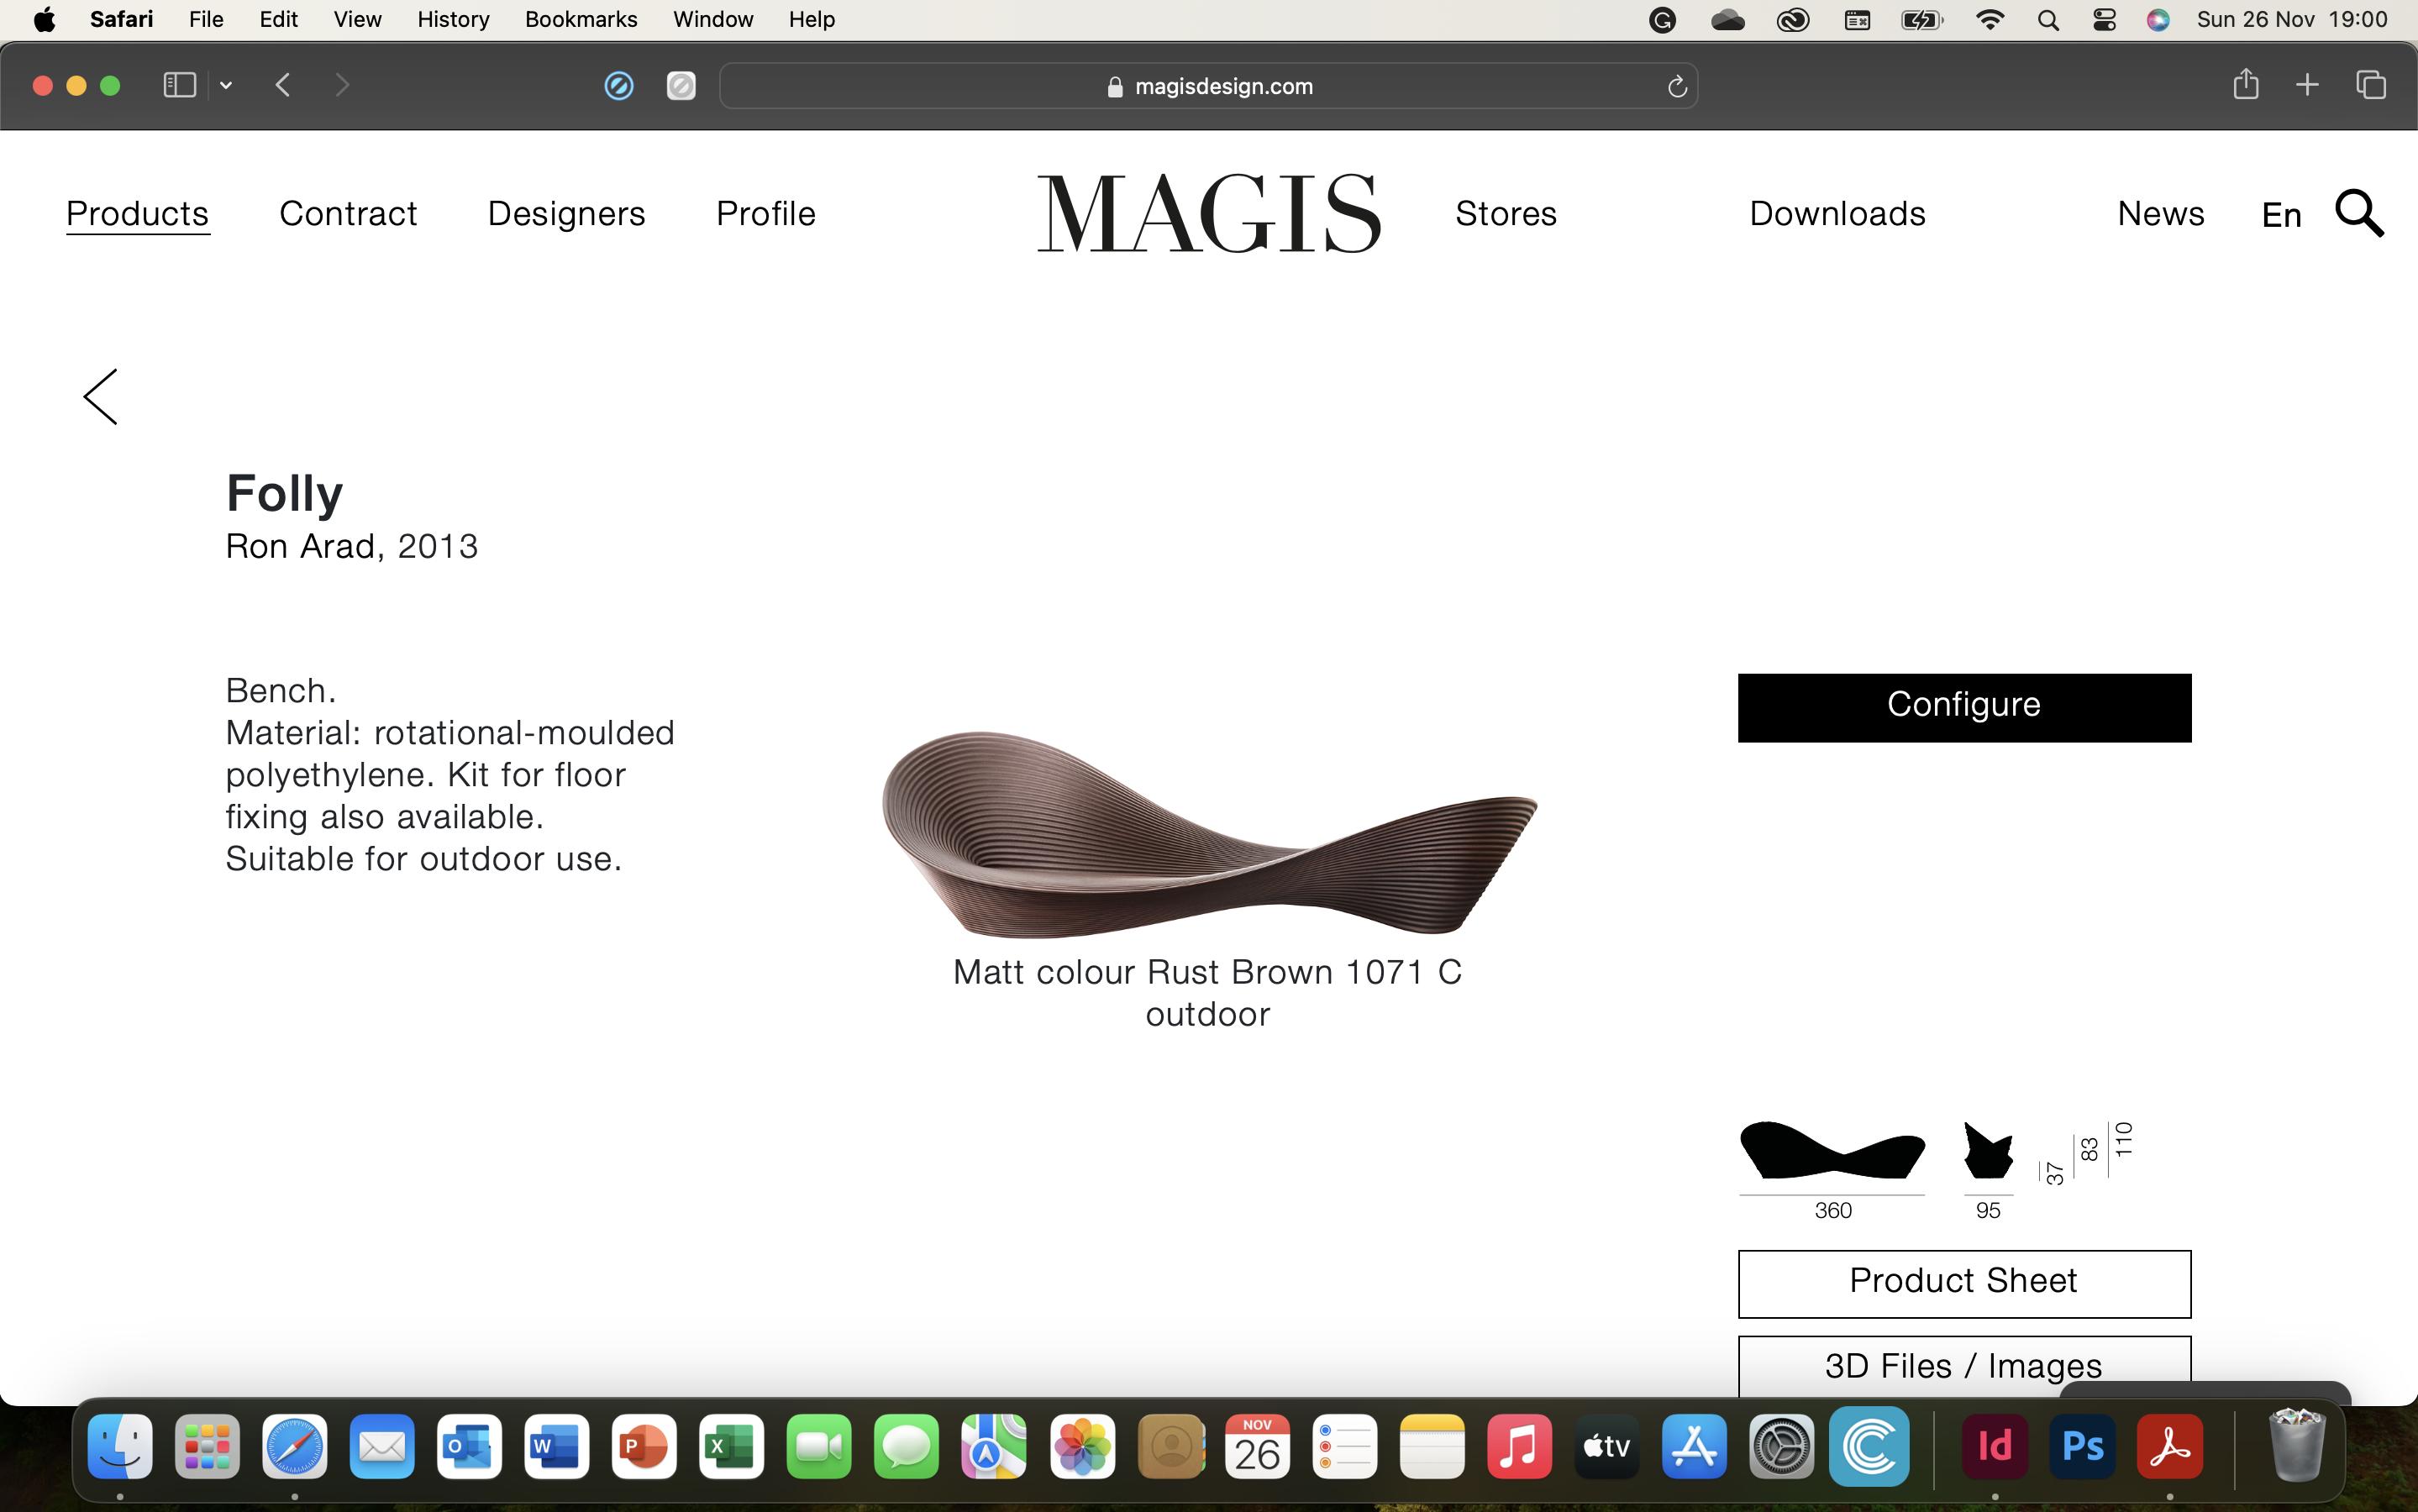
Task: Open the Safari Share icon
Action: [x=2246, y=85]
